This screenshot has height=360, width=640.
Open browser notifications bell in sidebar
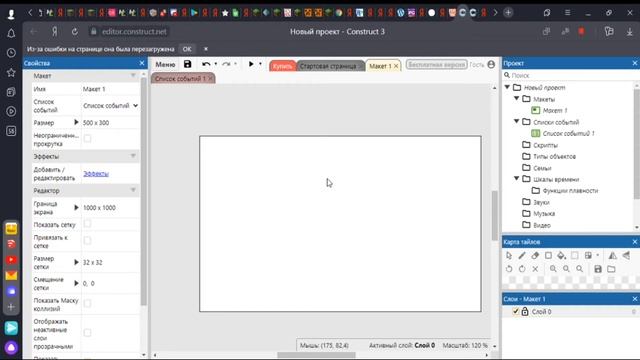(11, 33)
